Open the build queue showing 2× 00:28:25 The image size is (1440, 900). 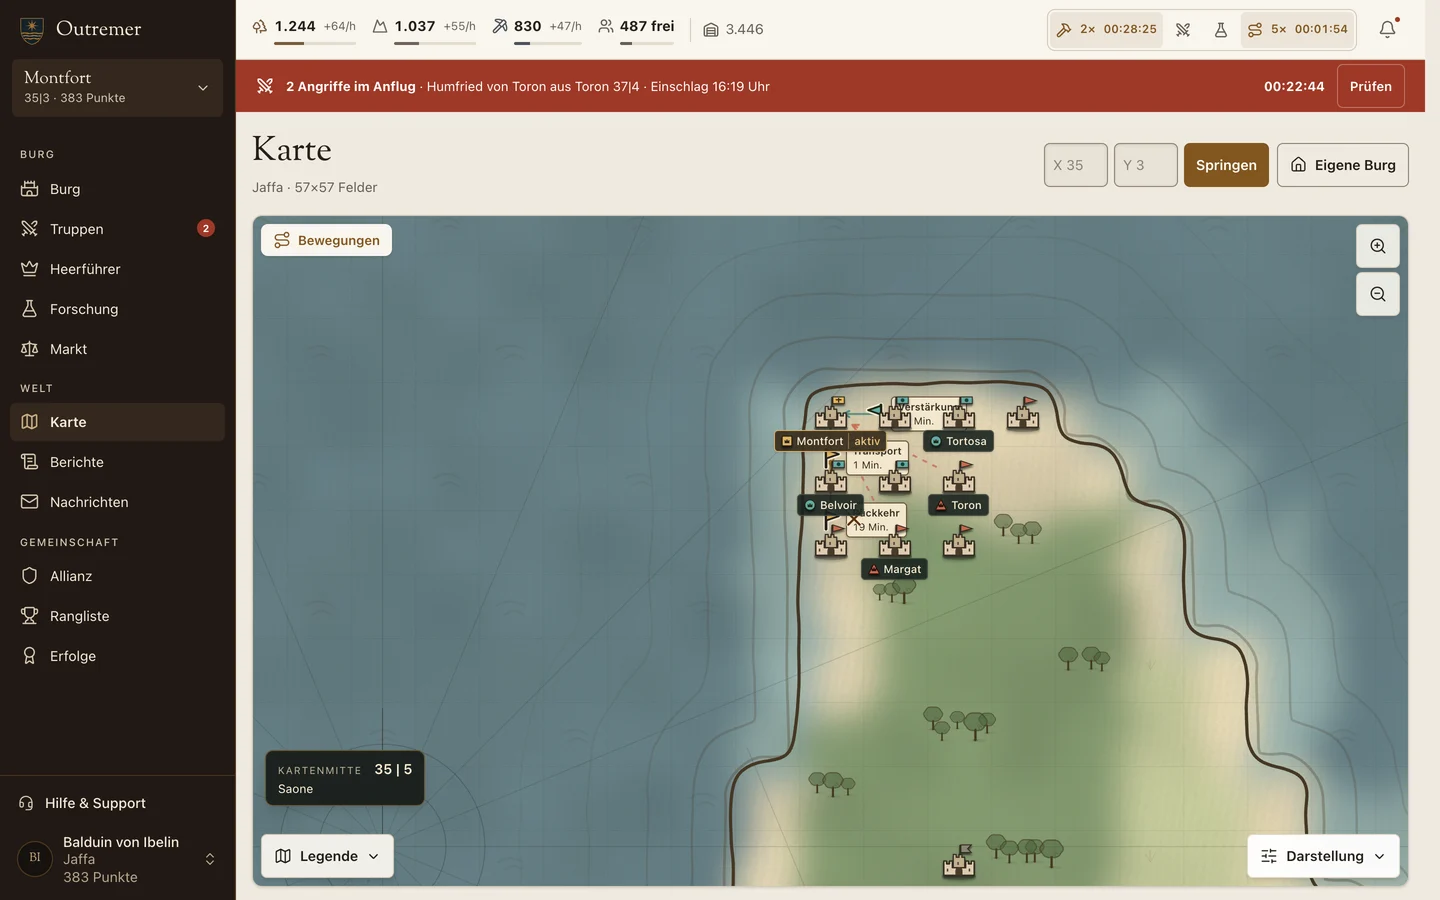click(1107, 30)
